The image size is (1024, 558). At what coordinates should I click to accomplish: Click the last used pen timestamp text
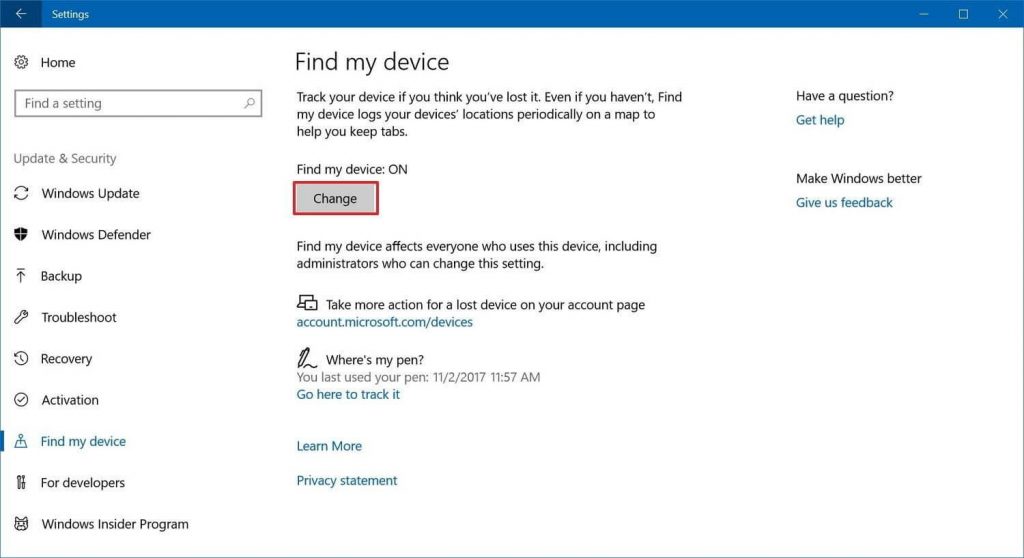click(x=418, y=377)
